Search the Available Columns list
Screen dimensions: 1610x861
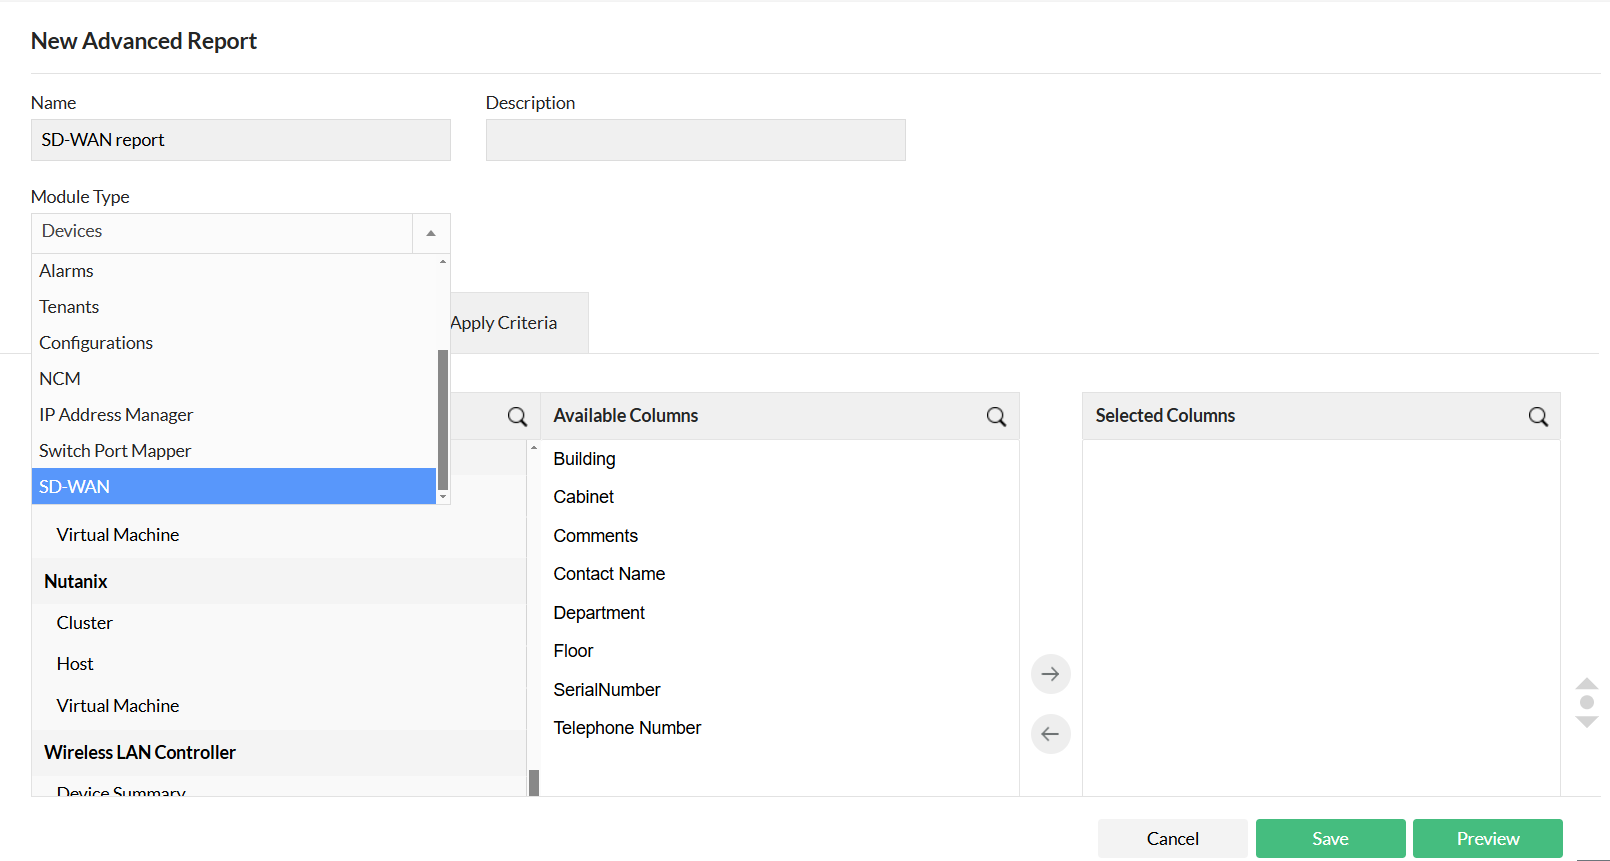pos(996,417)
